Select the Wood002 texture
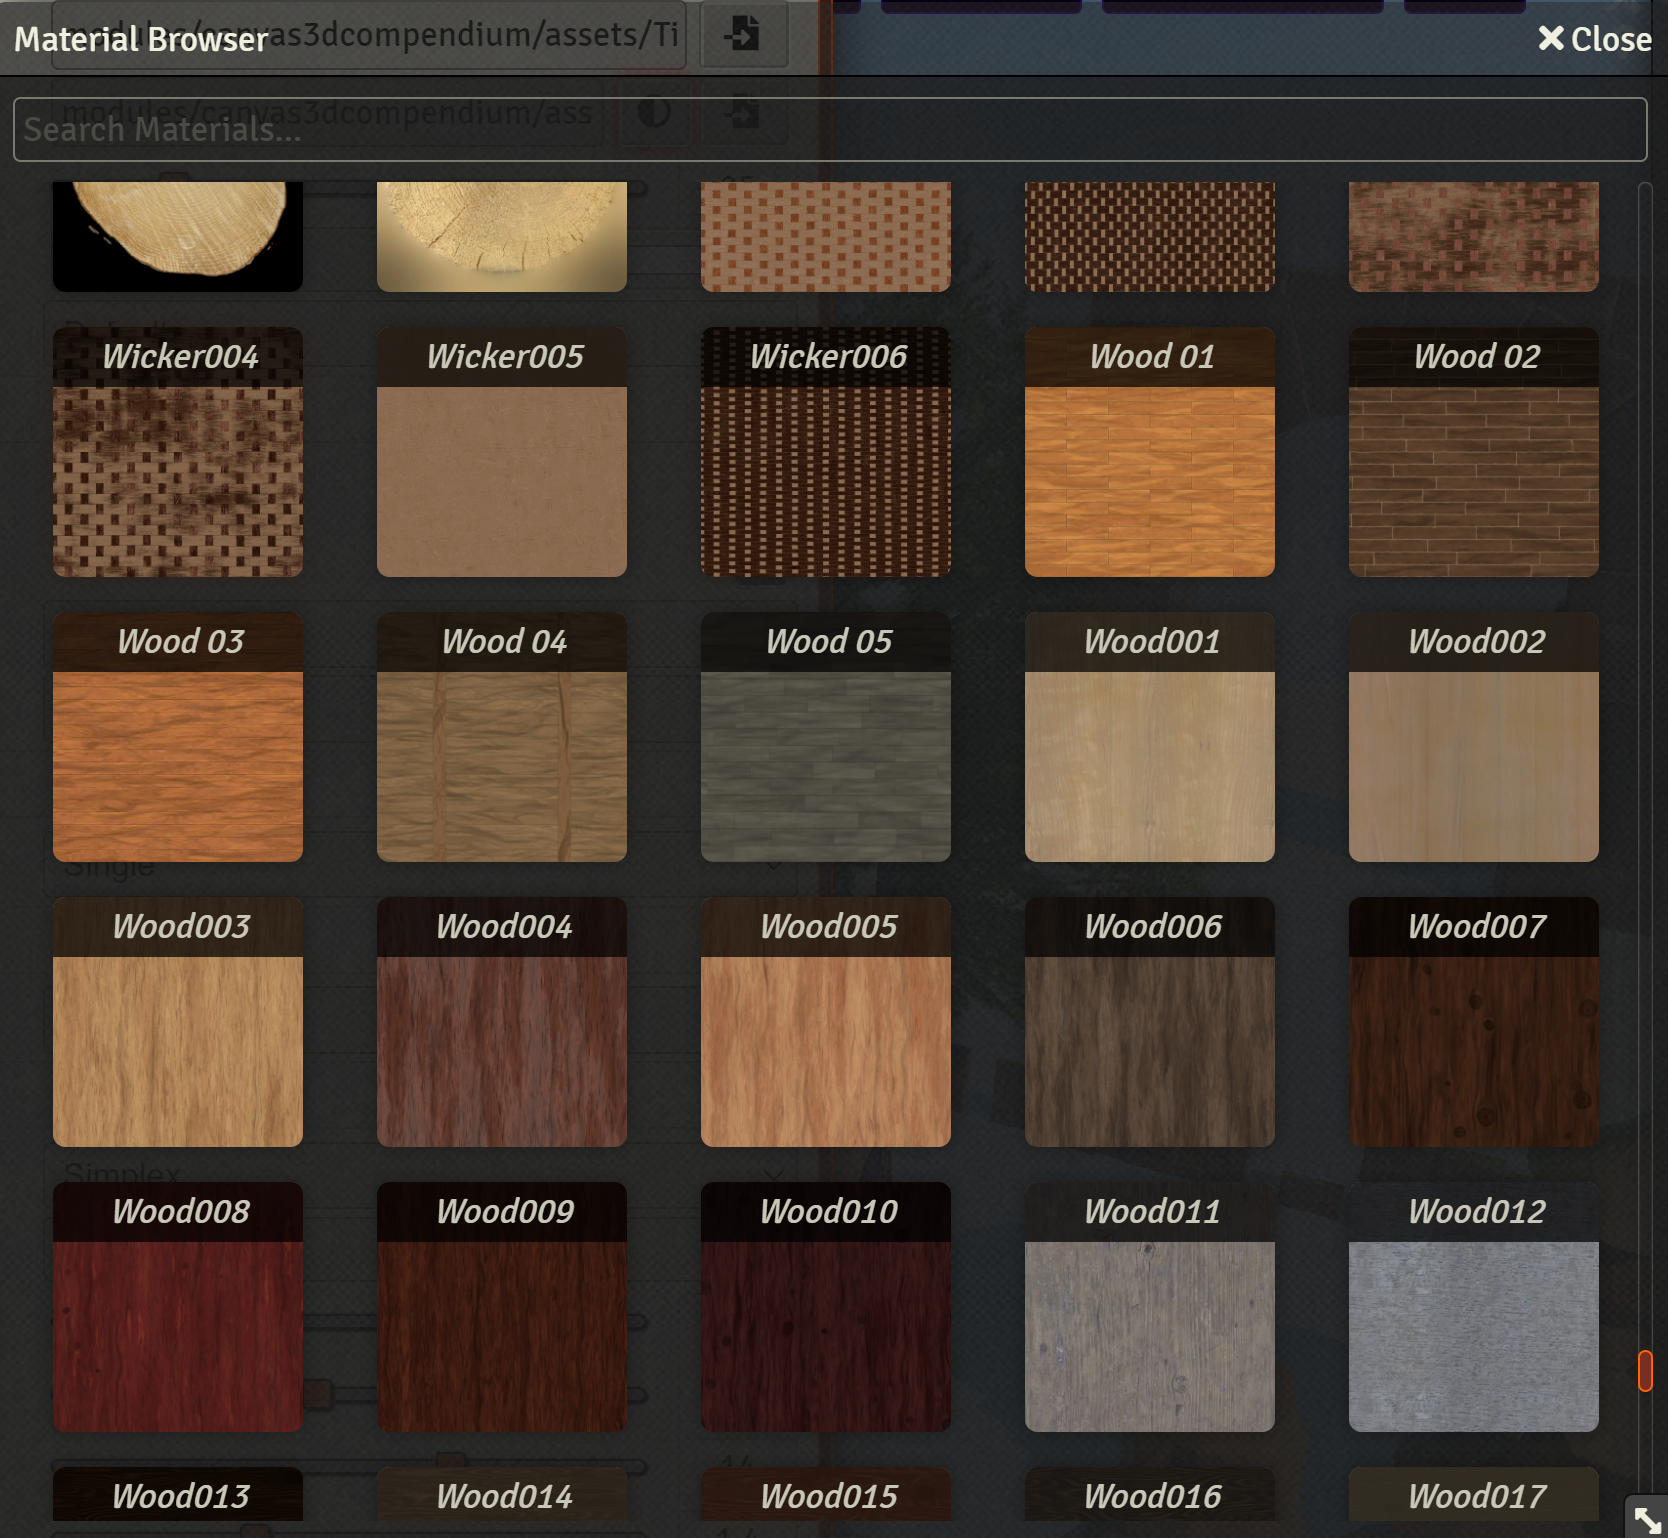This screenshot has width=1668, height=1538. coord(1474,737)
